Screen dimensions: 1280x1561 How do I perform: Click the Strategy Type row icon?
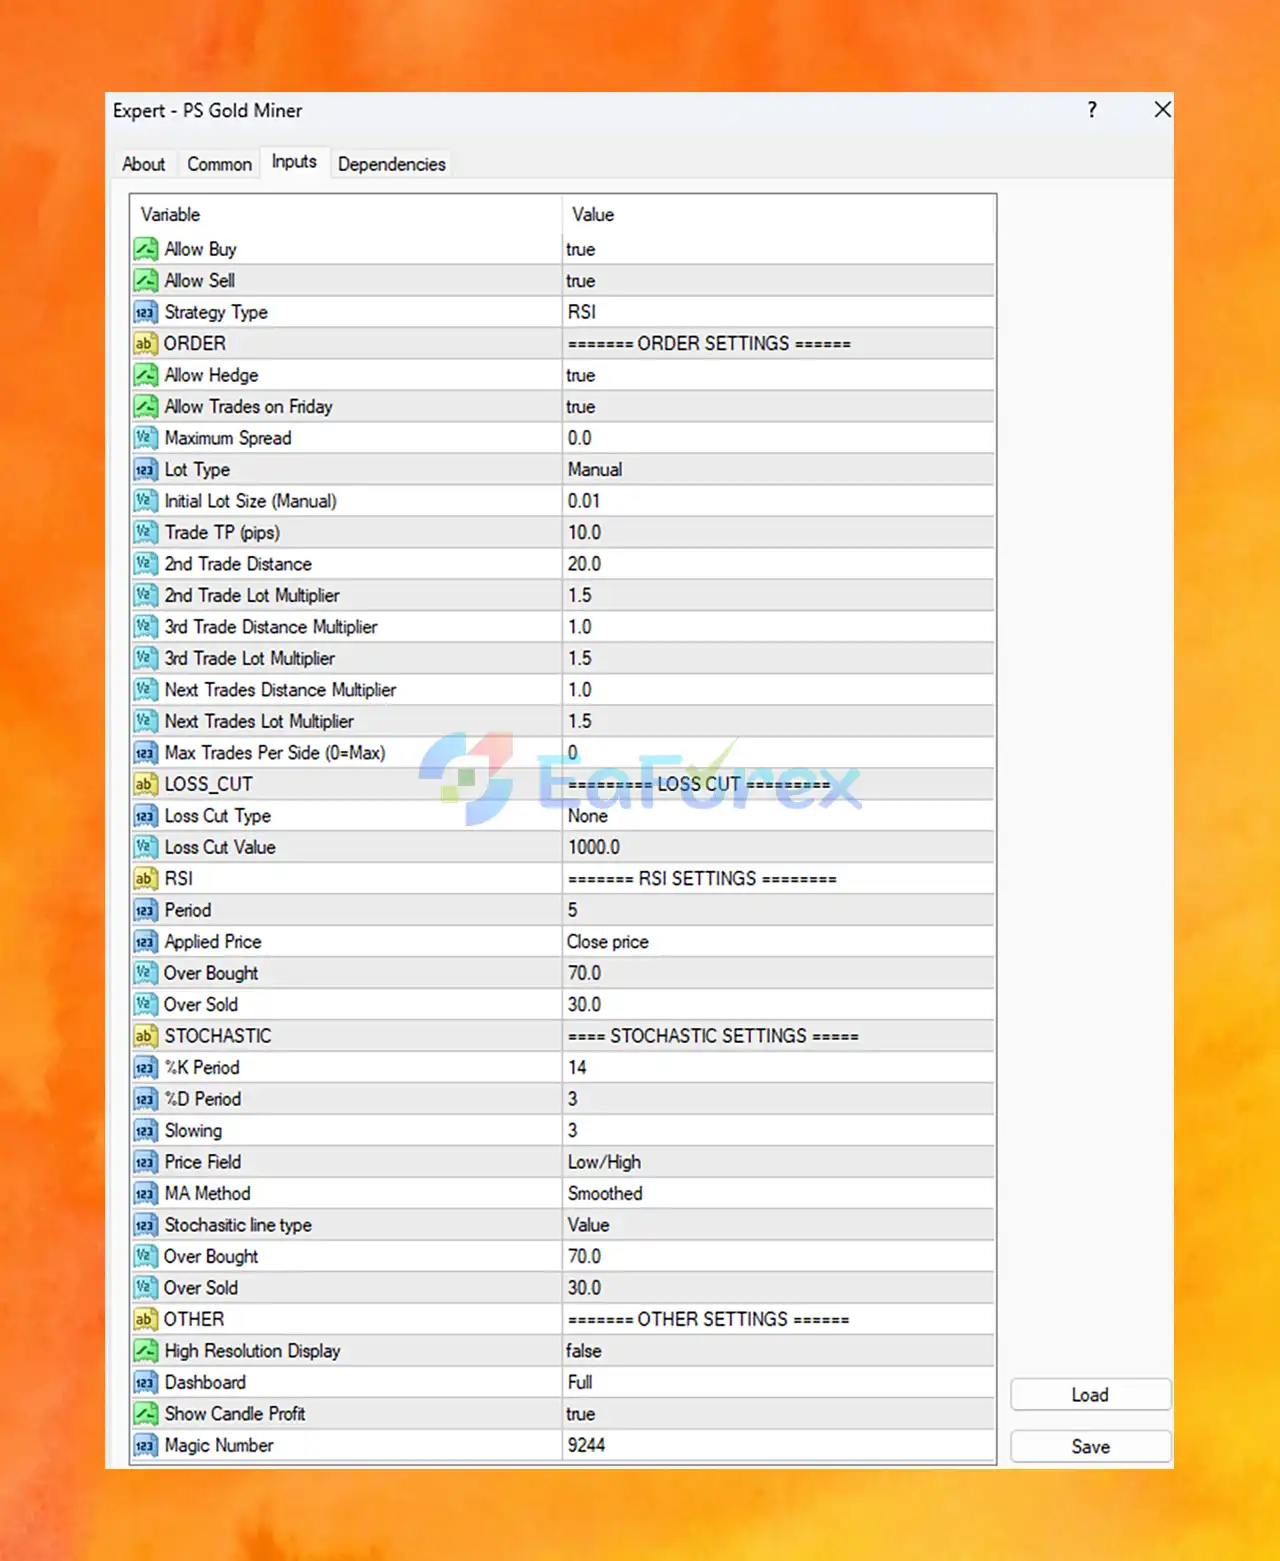pos(146,312)
